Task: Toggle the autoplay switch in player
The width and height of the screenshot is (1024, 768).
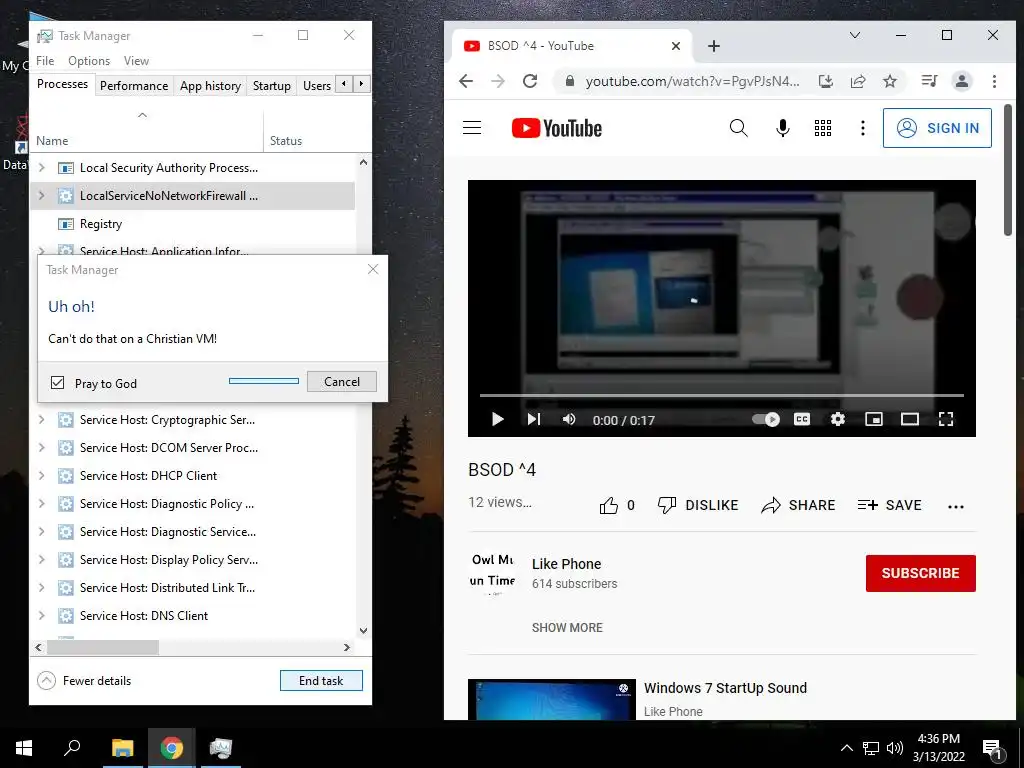Action: click(x=765, y=419)
